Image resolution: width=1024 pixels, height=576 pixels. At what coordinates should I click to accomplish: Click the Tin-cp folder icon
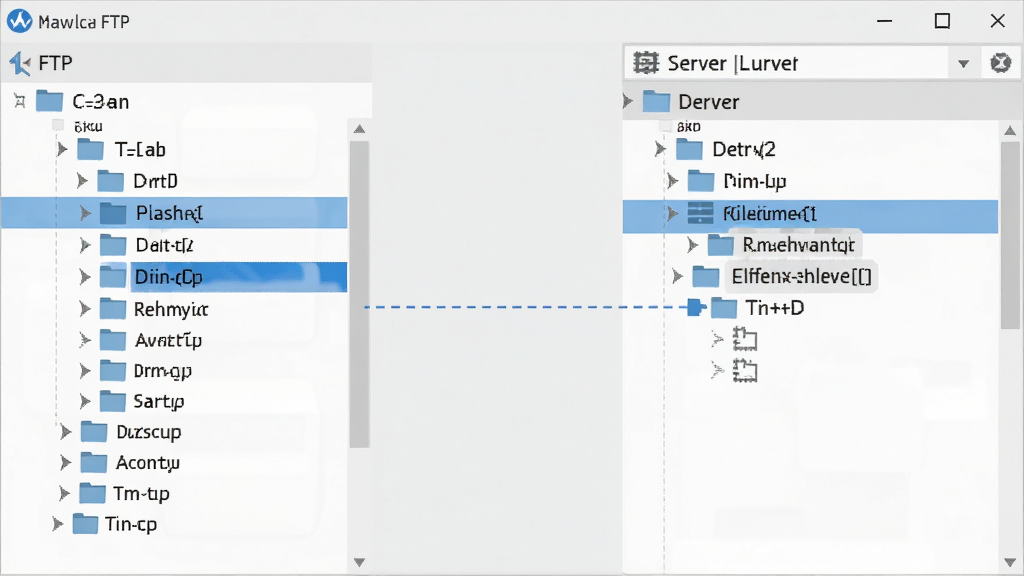tap(85, 524)
